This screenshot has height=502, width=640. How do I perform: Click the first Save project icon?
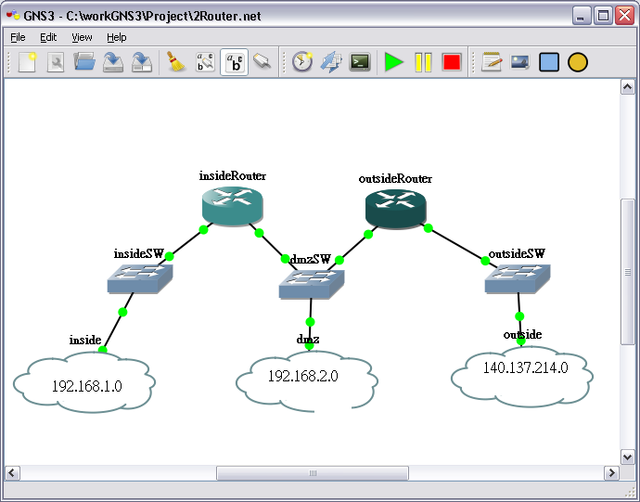pos(113,62)
